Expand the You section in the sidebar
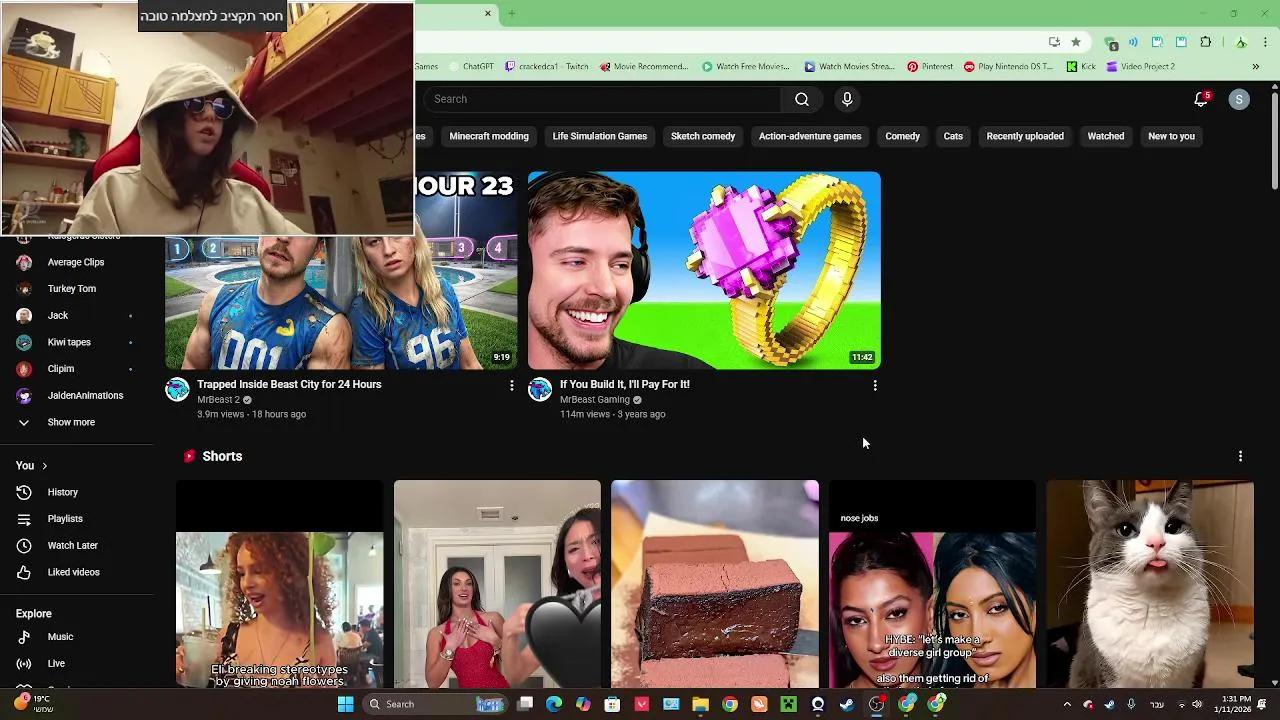The height and width of the screenshot is (720, 1280). [x=24, y=465]
